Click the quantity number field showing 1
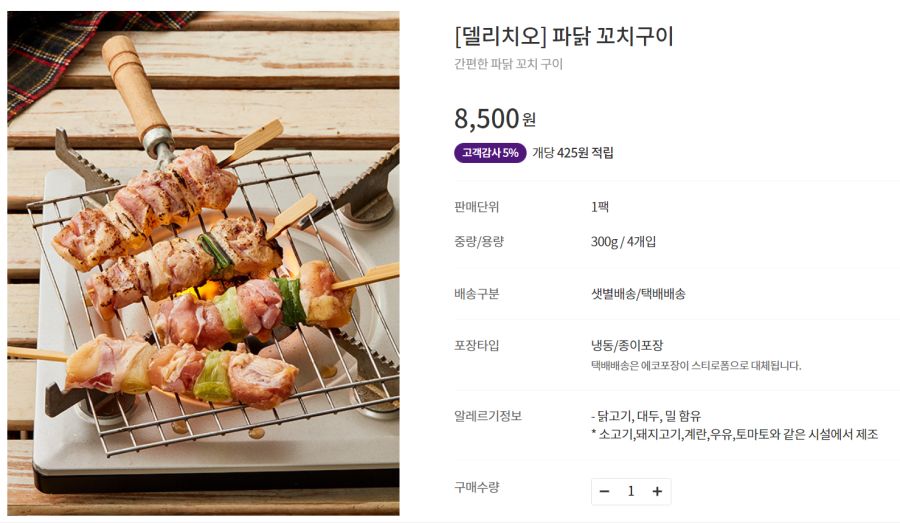 (x=631, y=491)
